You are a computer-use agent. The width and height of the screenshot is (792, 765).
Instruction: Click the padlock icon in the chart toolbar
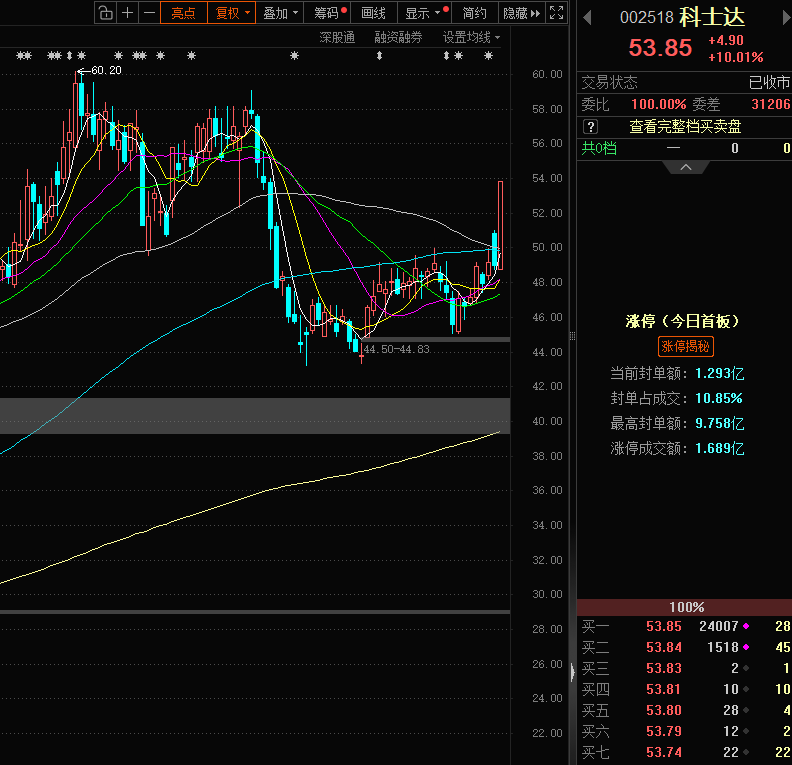click(106, 13)
